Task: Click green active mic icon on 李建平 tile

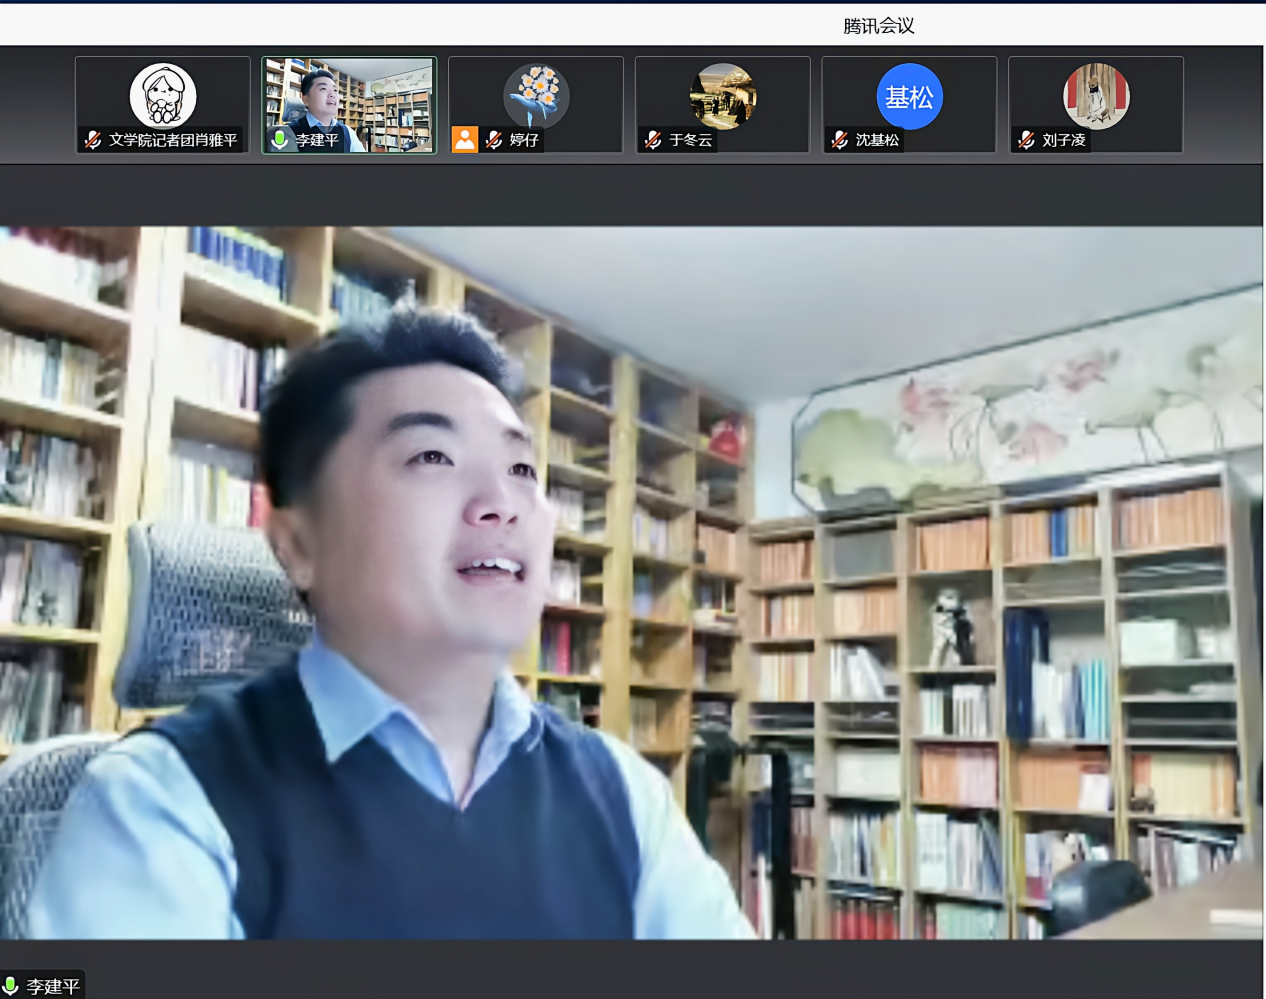Action: coord(280,140)
